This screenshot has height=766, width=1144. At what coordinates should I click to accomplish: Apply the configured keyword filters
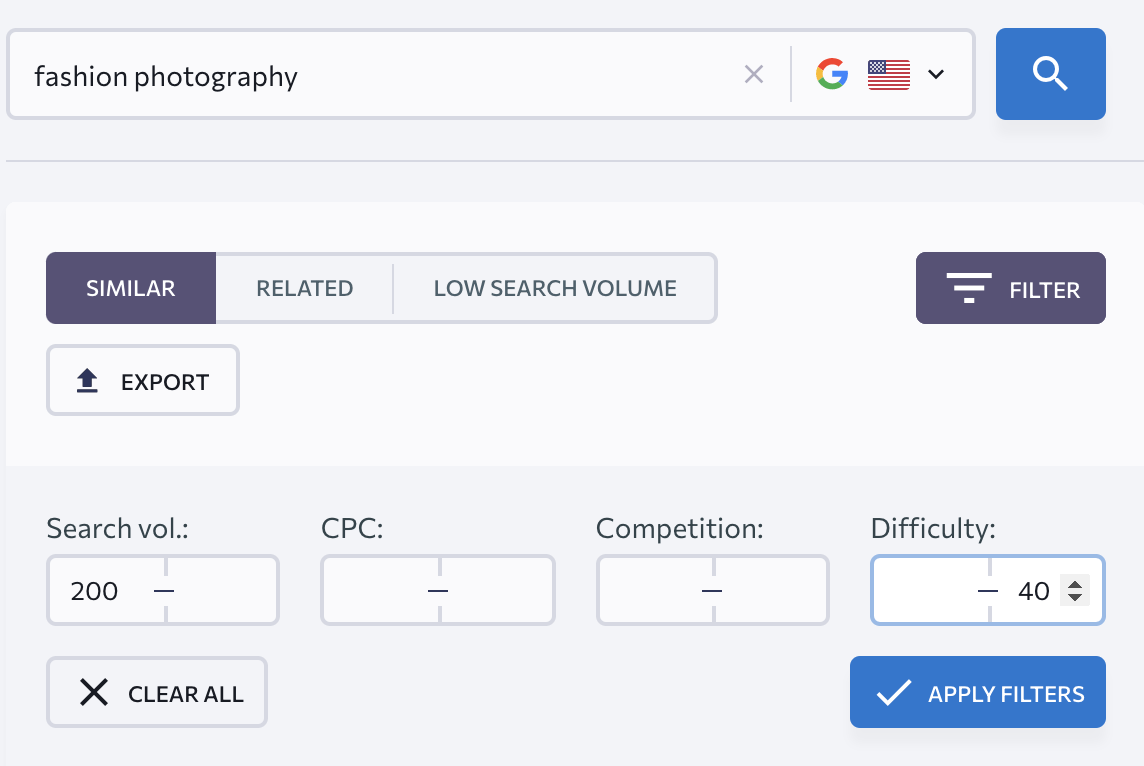click(x=977, y=691)
